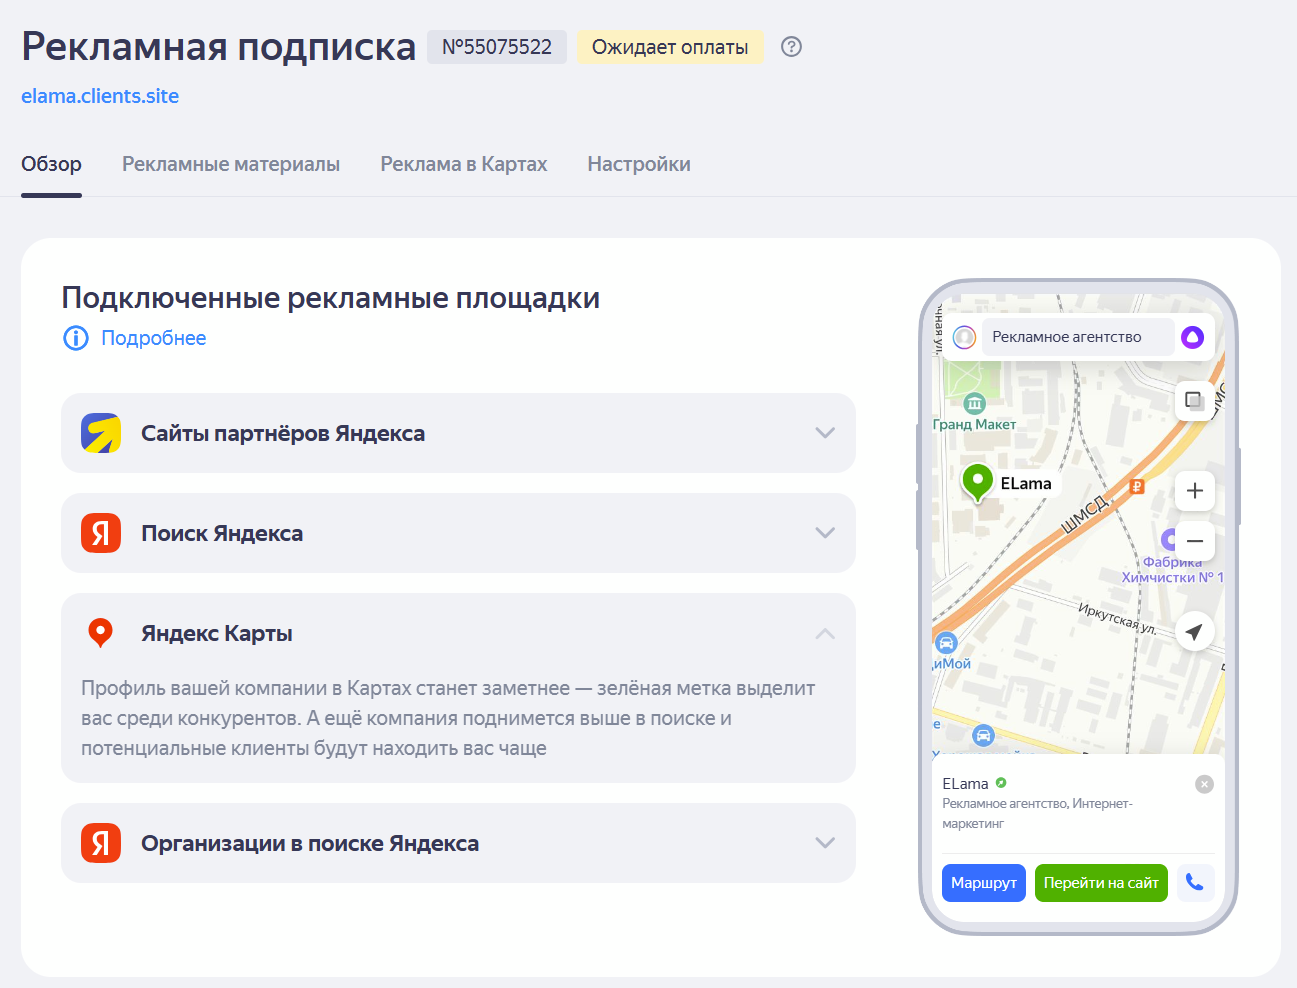Click the Гранд Макет museum marker
1297x988 pixels.
click(975, 404)
